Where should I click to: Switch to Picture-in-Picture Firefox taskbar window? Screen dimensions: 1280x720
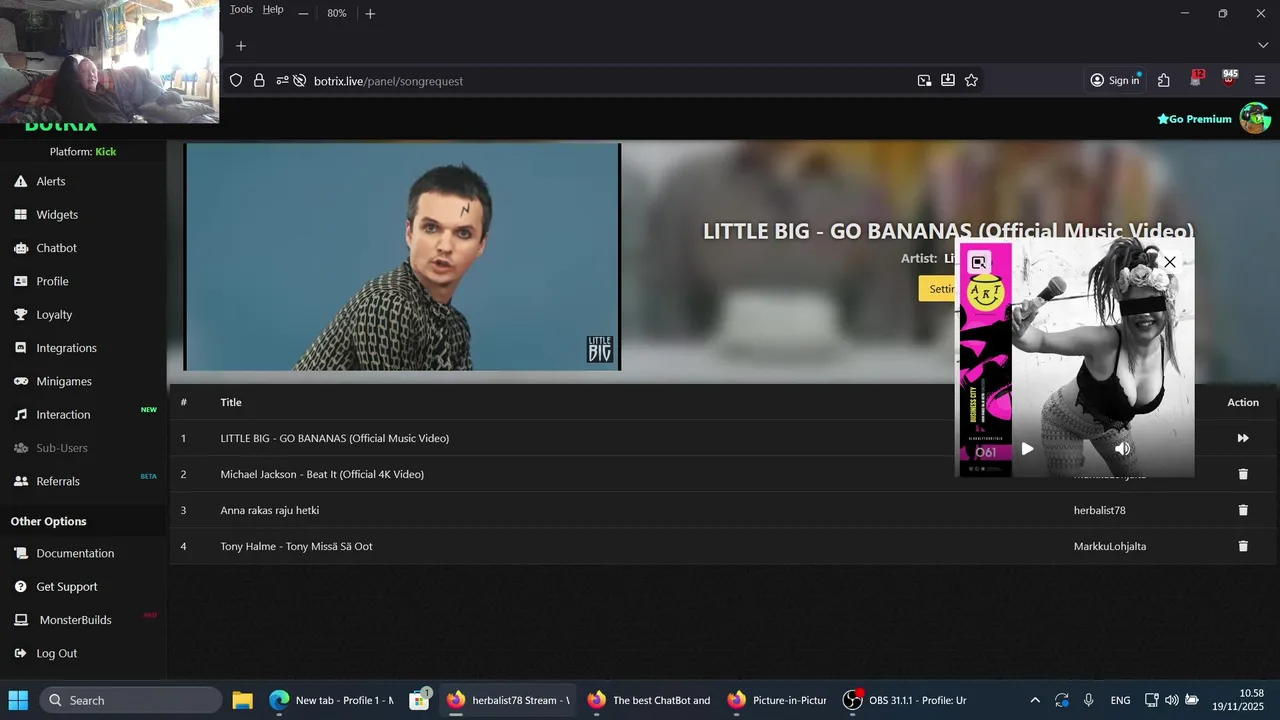click(x=777, y=700)
